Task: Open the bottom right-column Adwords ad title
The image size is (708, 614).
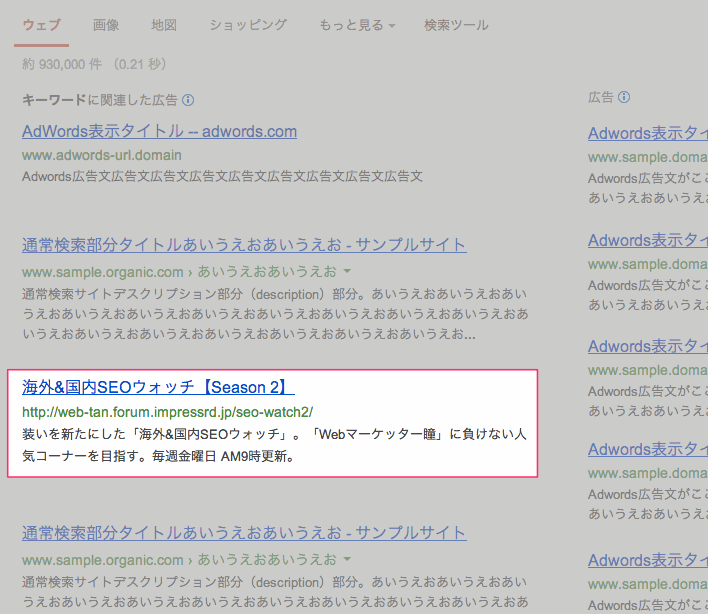Action: pos(647,560)
